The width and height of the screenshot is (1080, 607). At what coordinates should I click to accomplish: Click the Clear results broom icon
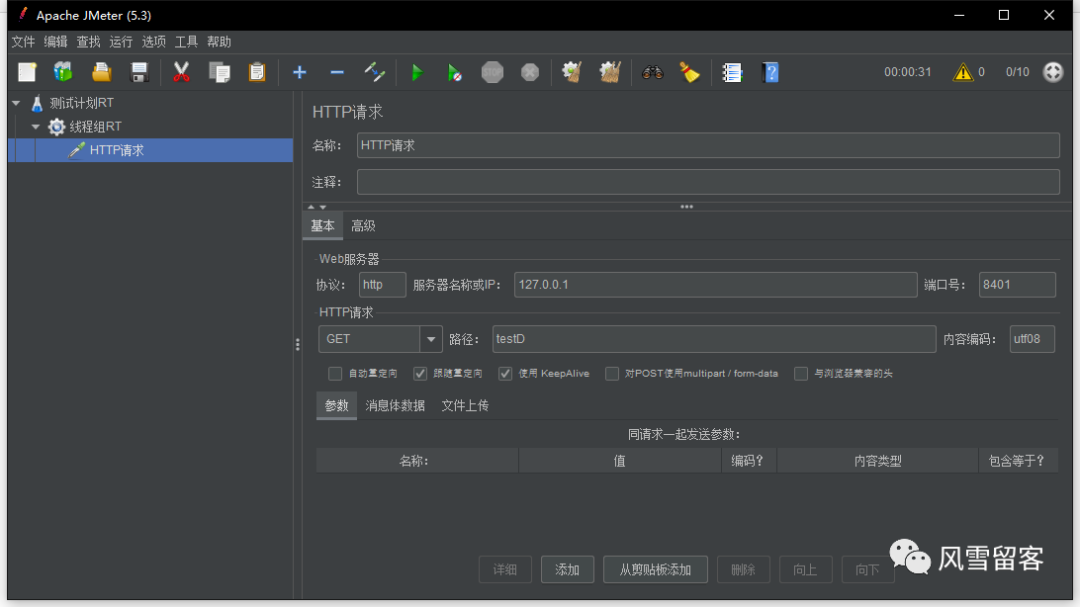572,72
